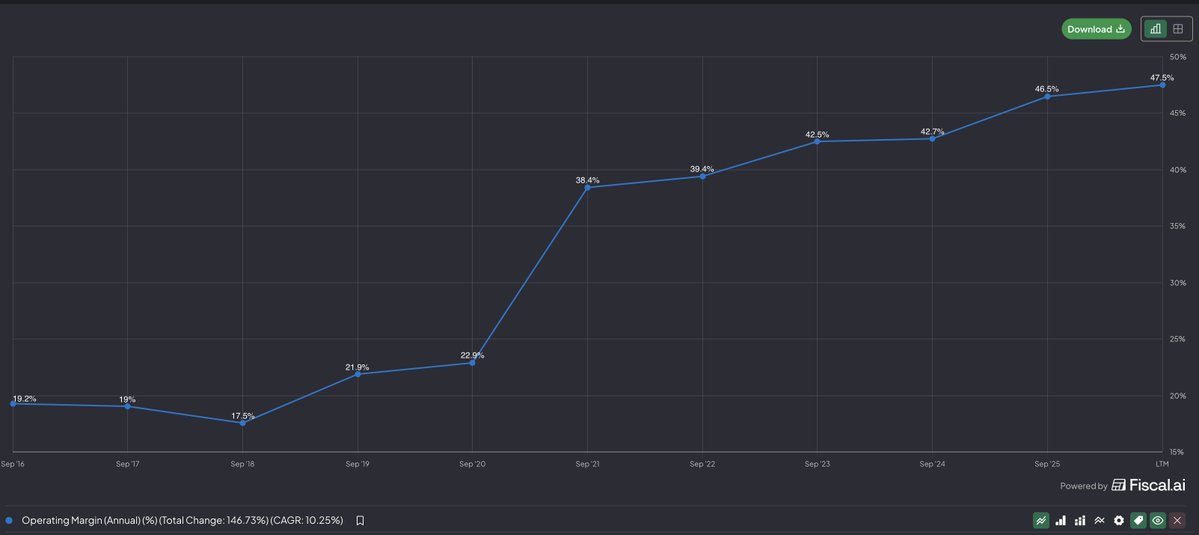The width and height of the screenshot is (1199, 535).
Task: Download the operating margin chart
Action: pos(1096,29)
